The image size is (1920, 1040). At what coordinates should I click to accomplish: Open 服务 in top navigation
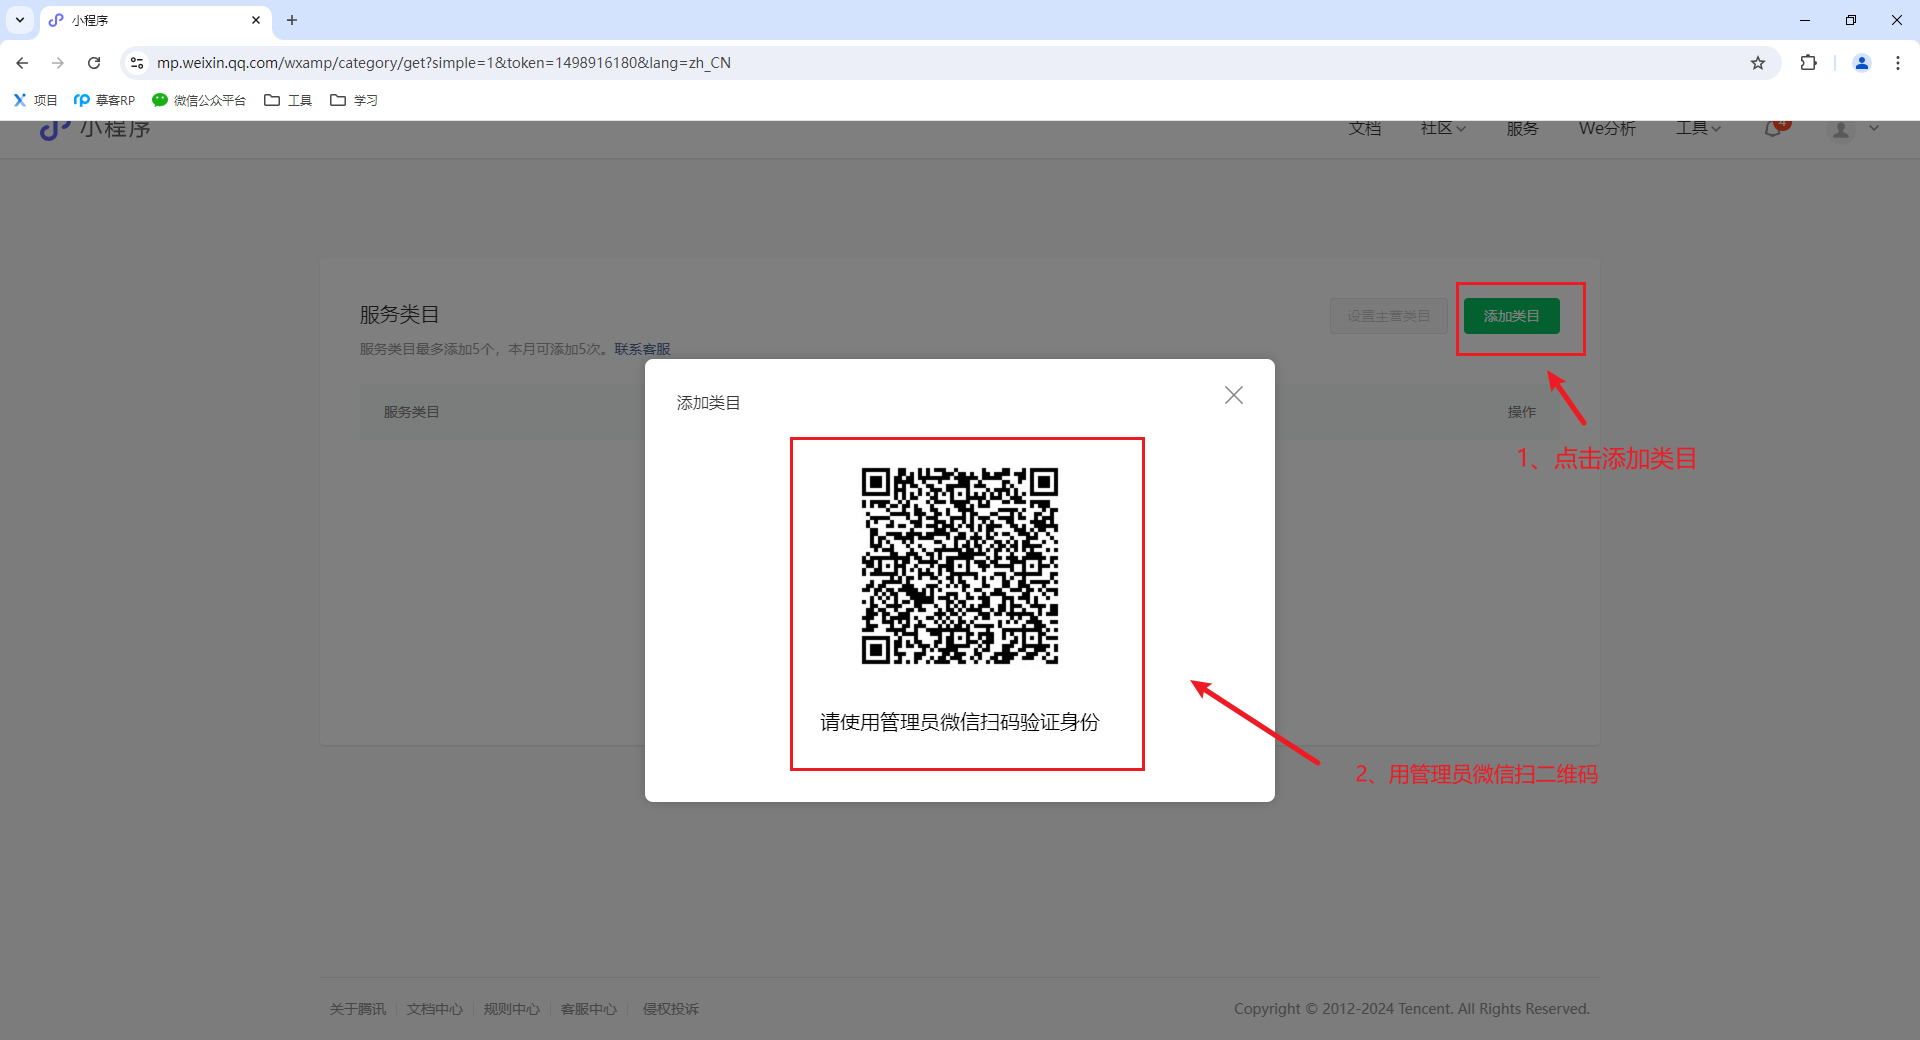click(x=1523, y=129)
